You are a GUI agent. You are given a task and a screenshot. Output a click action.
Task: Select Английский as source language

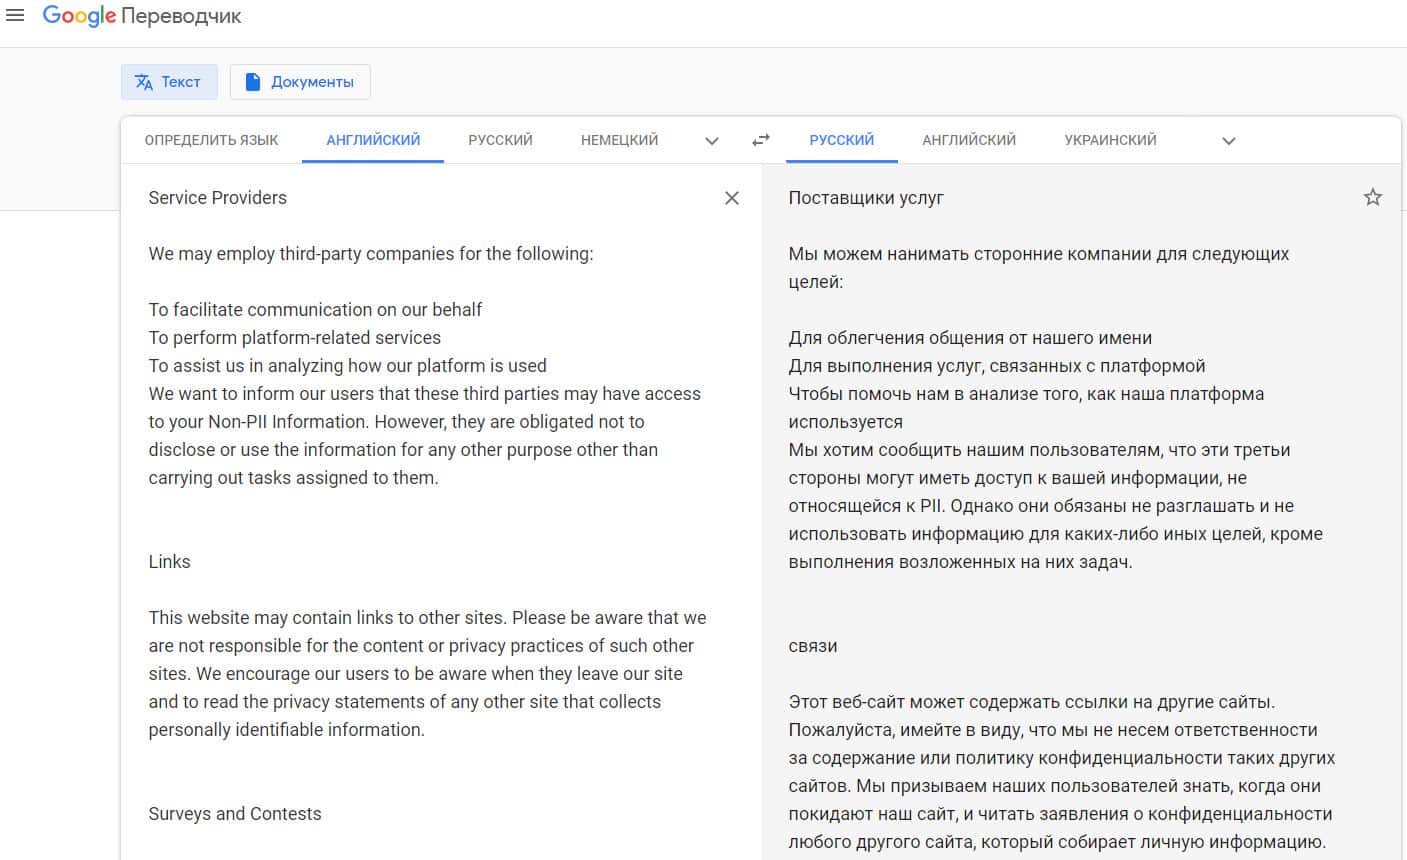[373, 140]
